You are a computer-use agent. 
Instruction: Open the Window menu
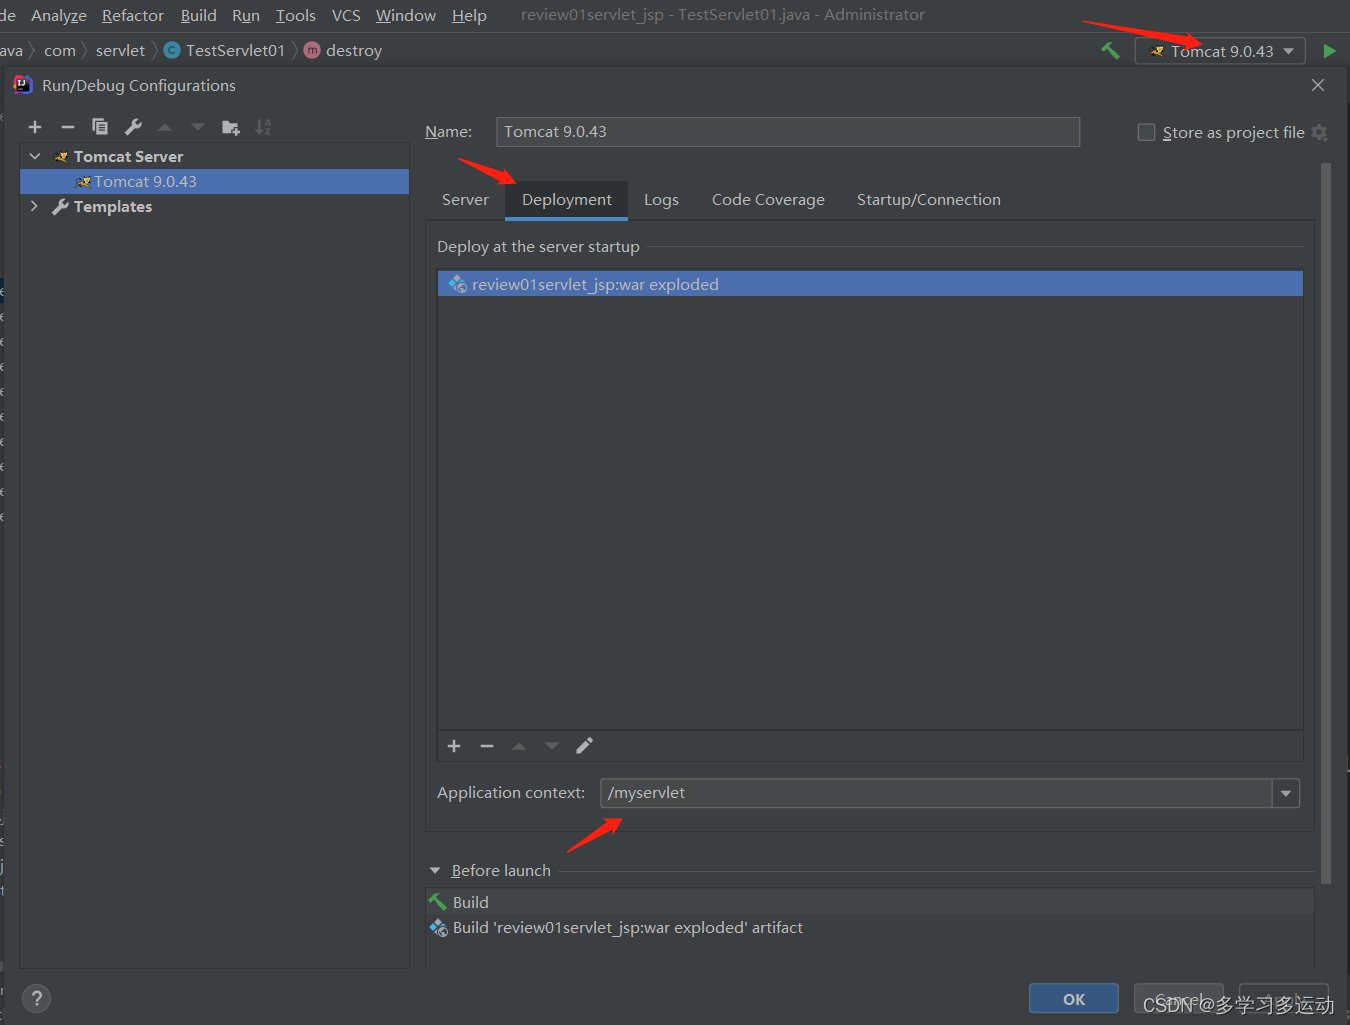click(406, 15)
